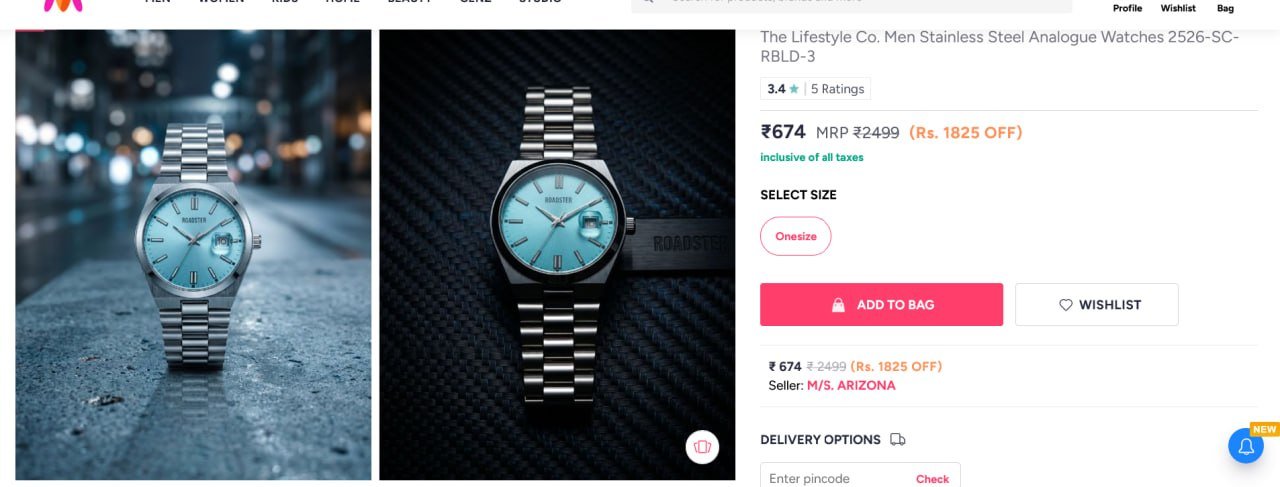
Task: Open the watch photo on the carbon fiber background
Action: click(x=557, y=254)
